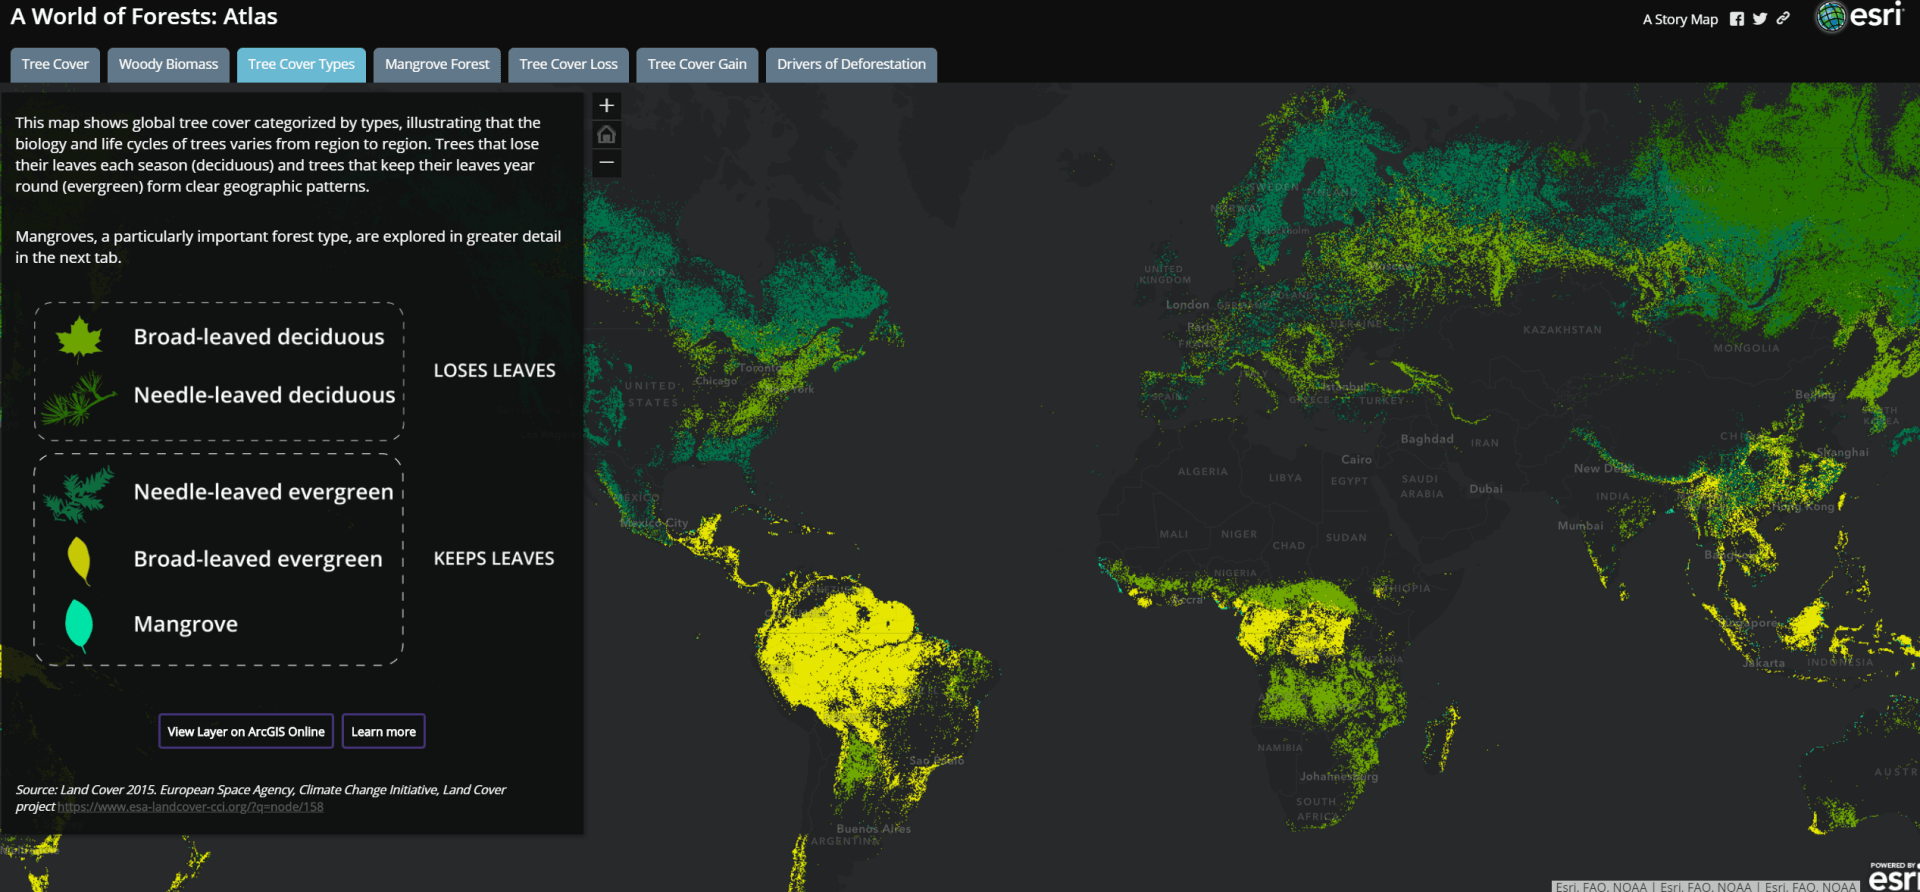
Task: Open the Tree Cover Gain tab
Action: tap(697, 64)
